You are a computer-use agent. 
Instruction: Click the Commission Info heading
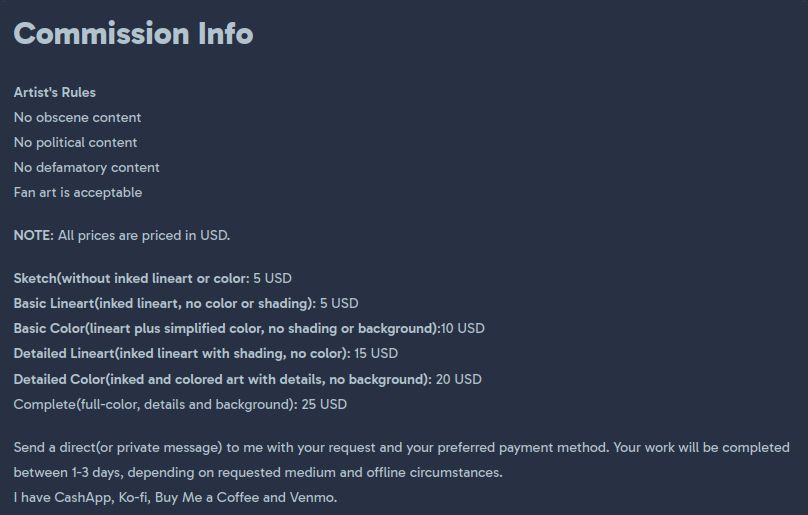133,33
